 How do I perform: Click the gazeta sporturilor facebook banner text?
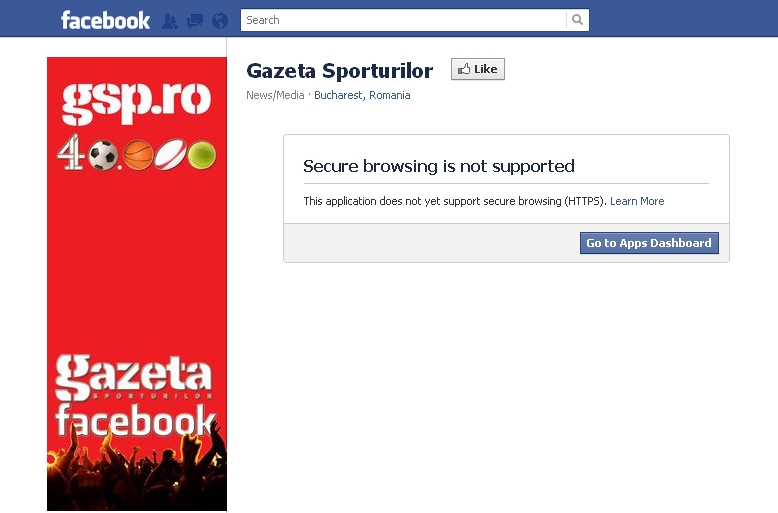point(135,395)
